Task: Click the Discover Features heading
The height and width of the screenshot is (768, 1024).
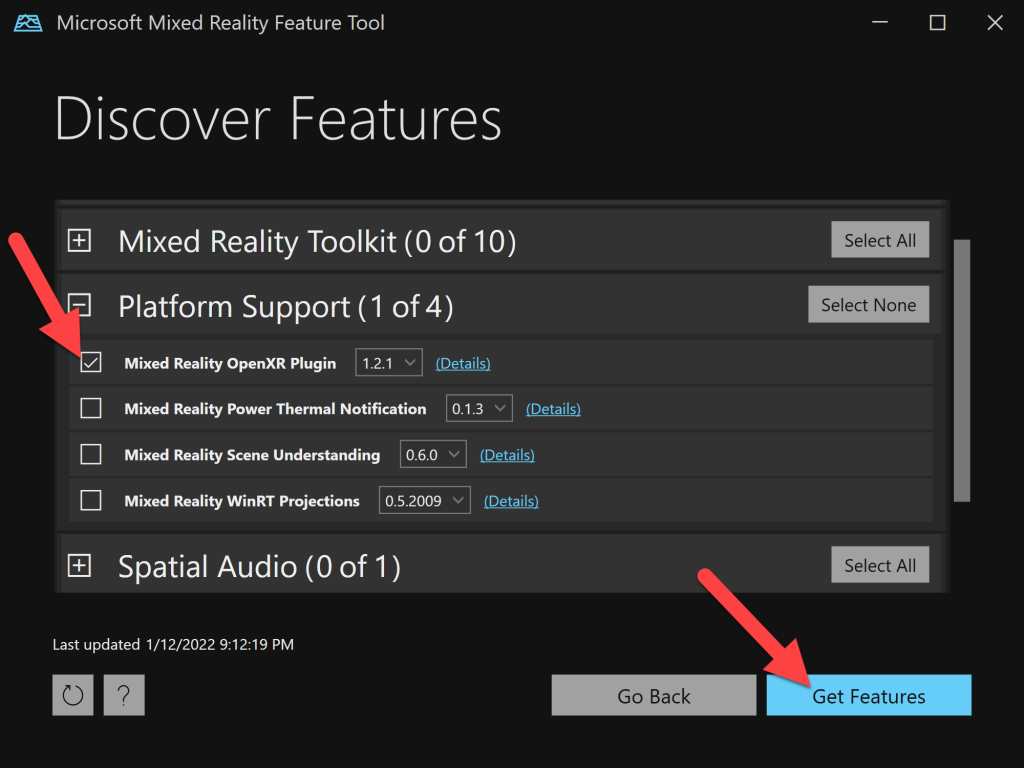Action: [x=278, y=119]
